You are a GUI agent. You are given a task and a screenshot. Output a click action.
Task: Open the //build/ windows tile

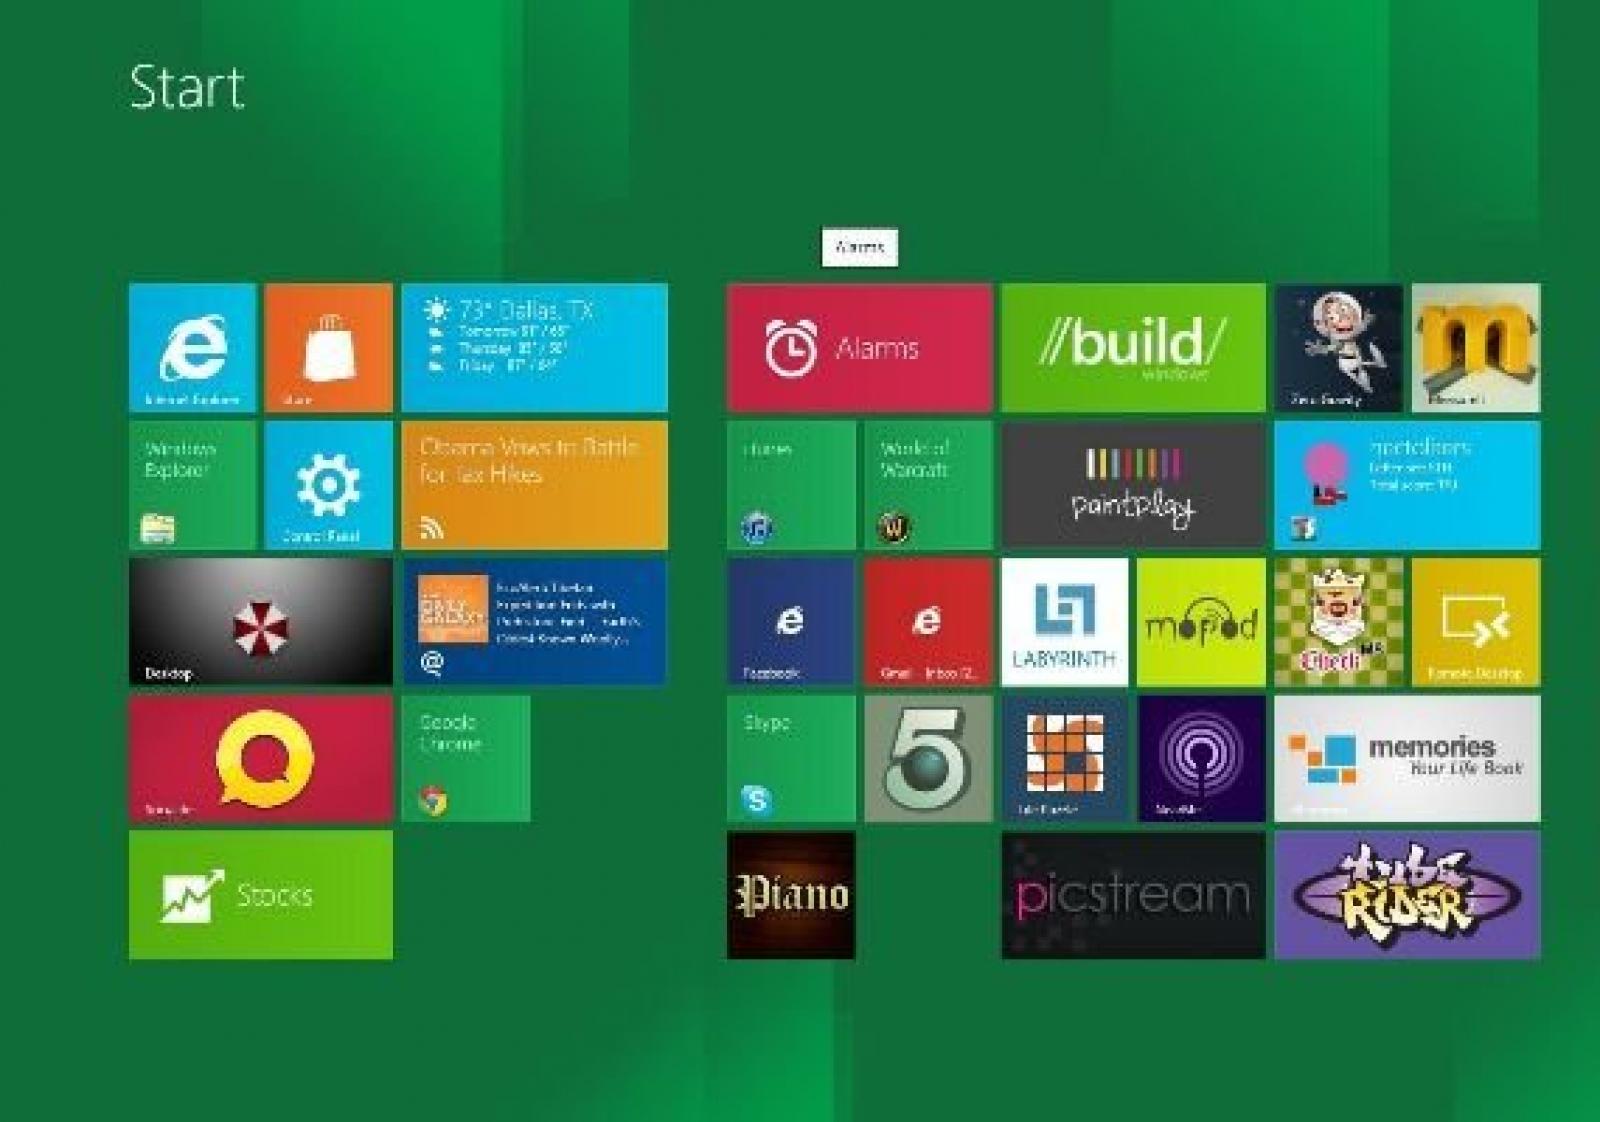[x=1133, y=347]
